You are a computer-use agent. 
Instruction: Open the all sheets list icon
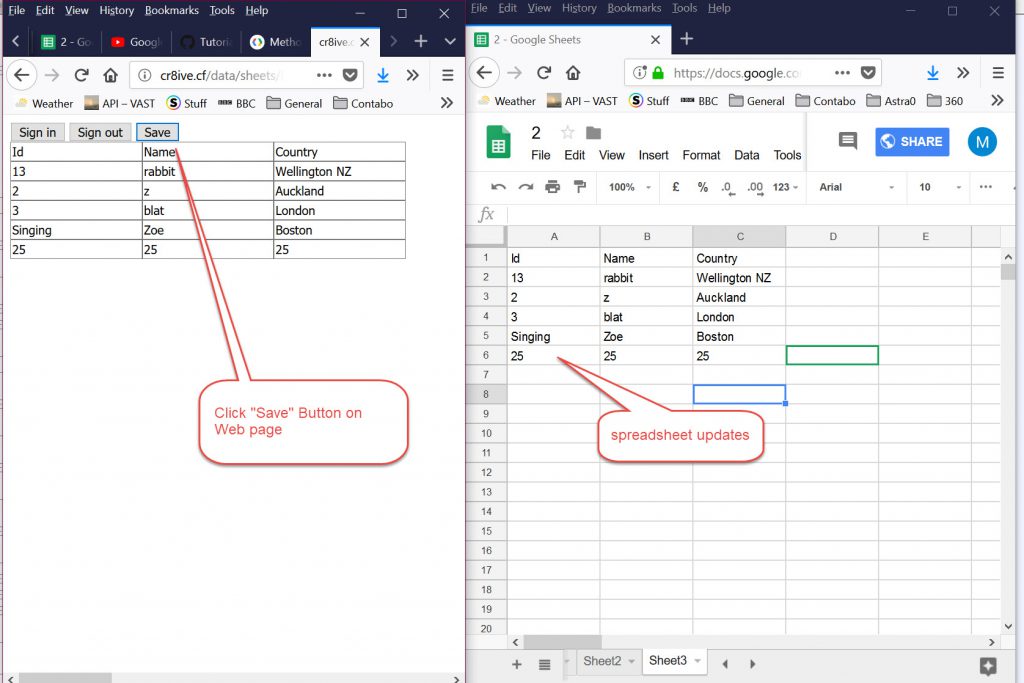click(x=545, y=664)
